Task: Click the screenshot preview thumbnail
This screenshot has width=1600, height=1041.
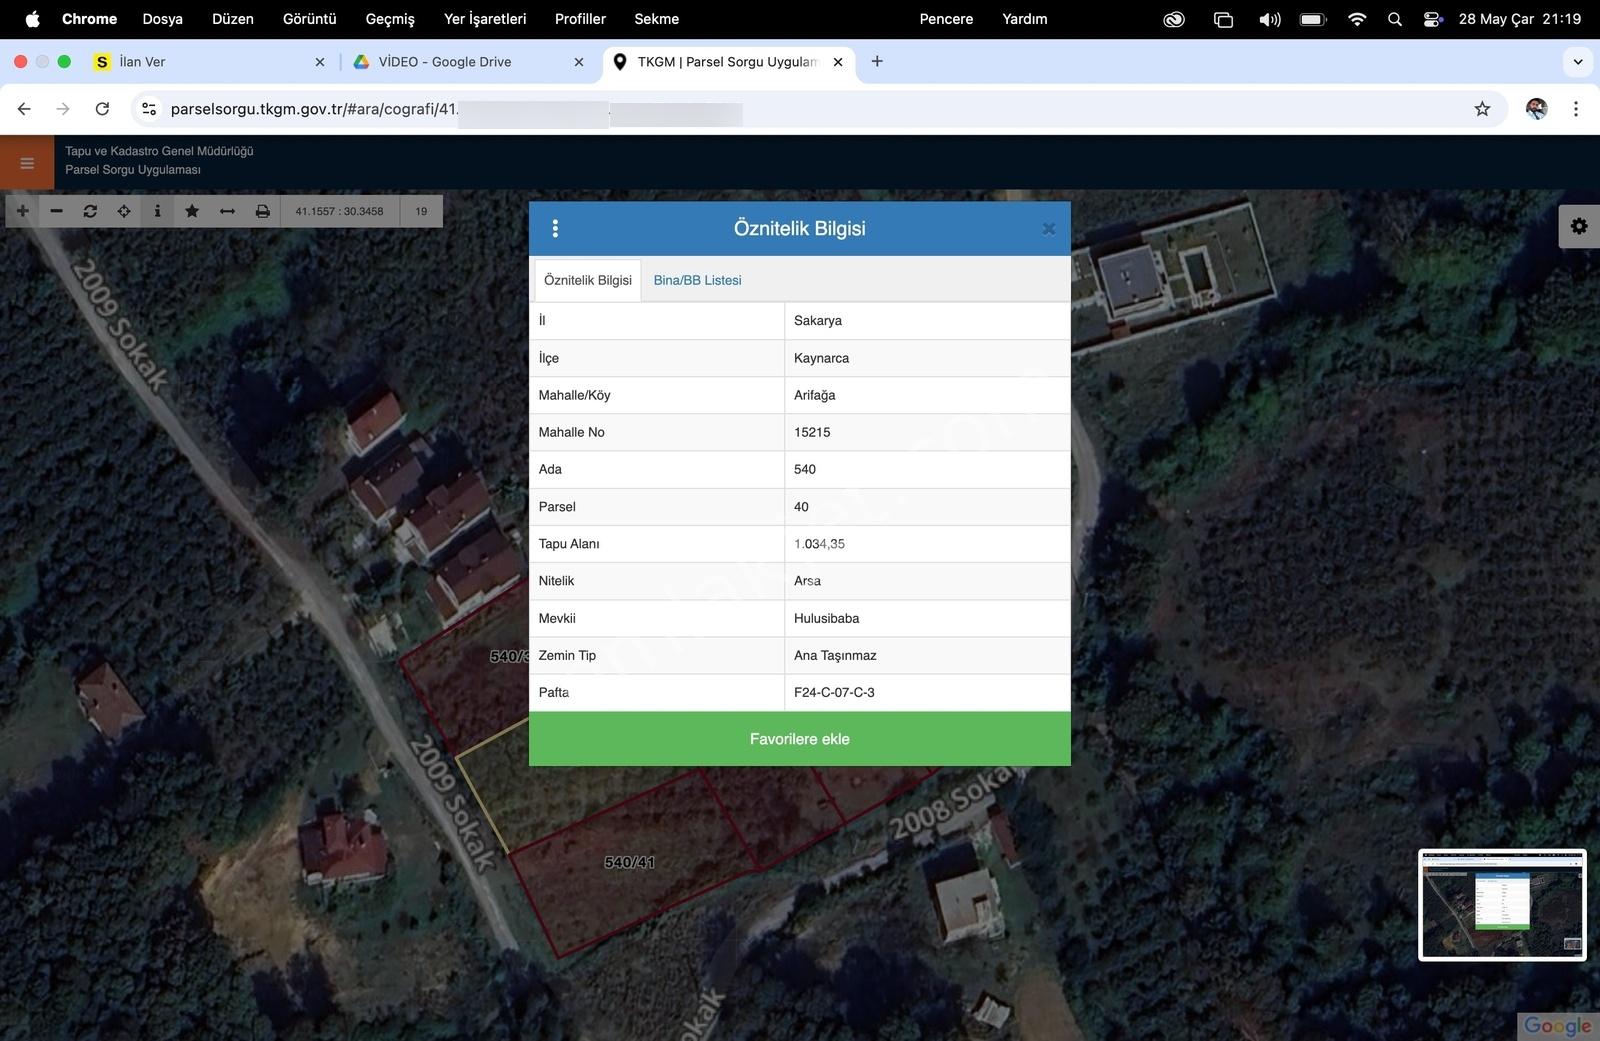Action: tap(1502, 905)
